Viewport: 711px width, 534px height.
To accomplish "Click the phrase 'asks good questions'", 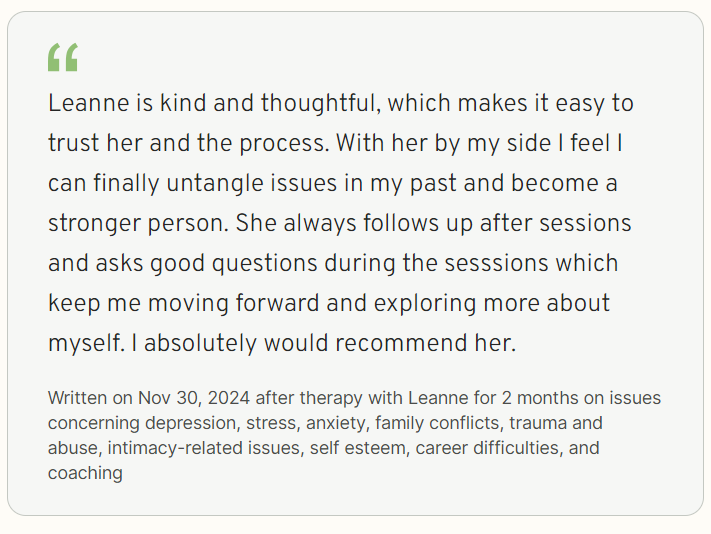I will click(206, 263).
